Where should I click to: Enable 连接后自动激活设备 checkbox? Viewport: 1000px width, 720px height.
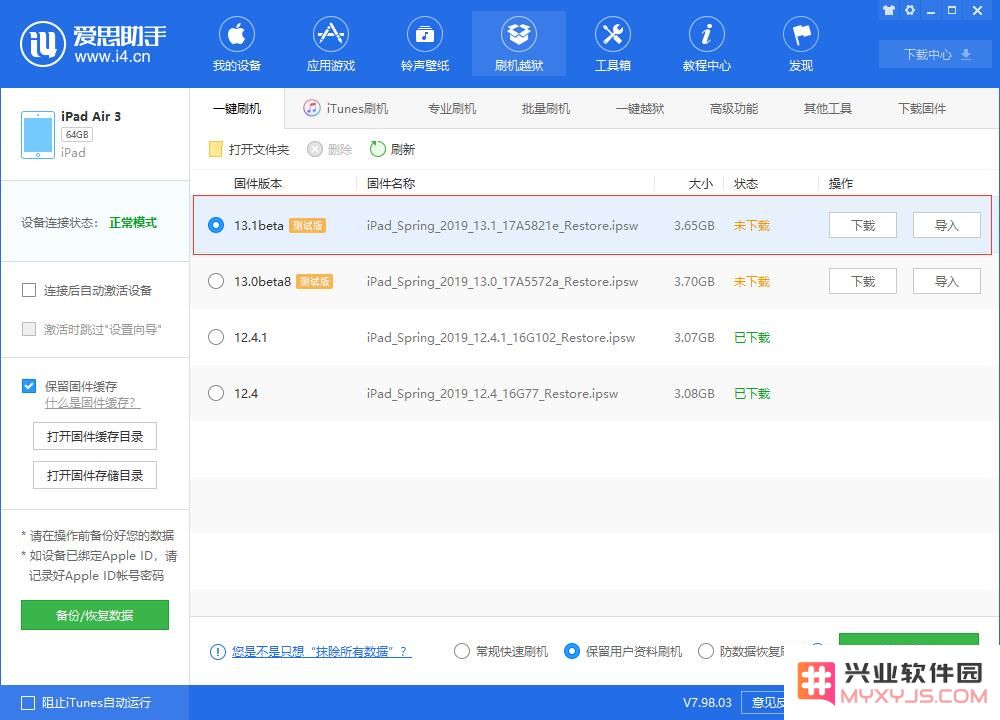(29, 290)
